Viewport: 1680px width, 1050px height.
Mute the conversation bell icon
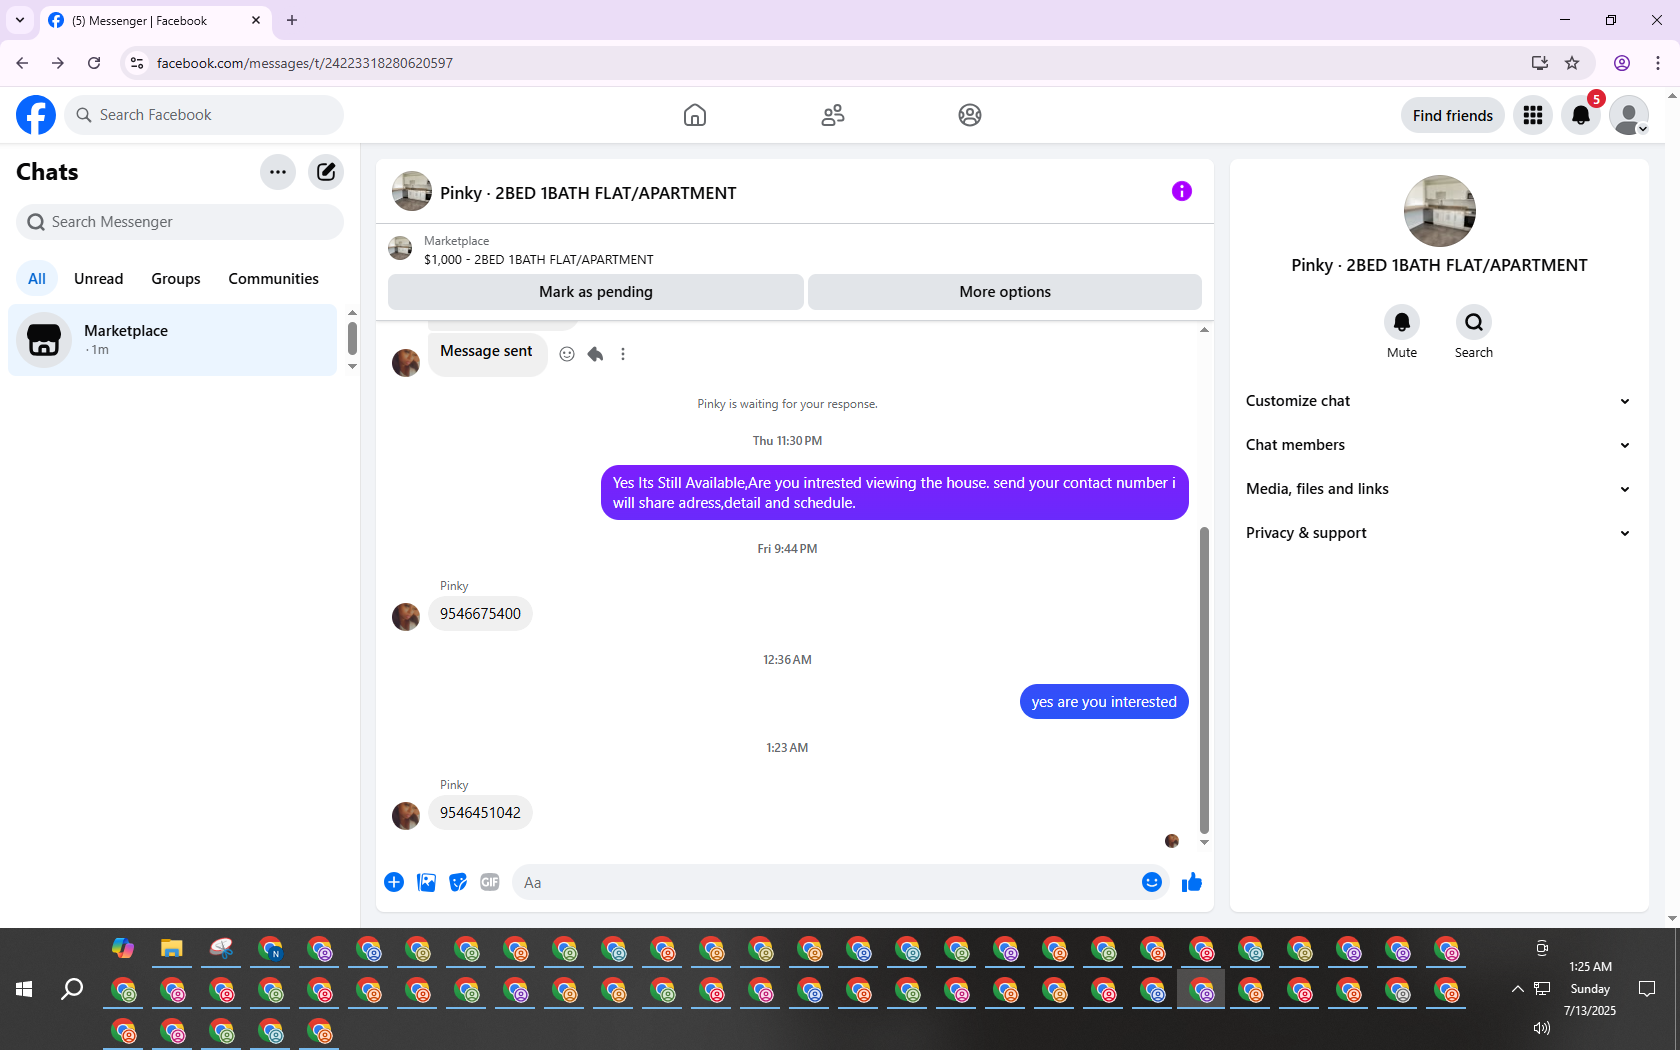1402,322
